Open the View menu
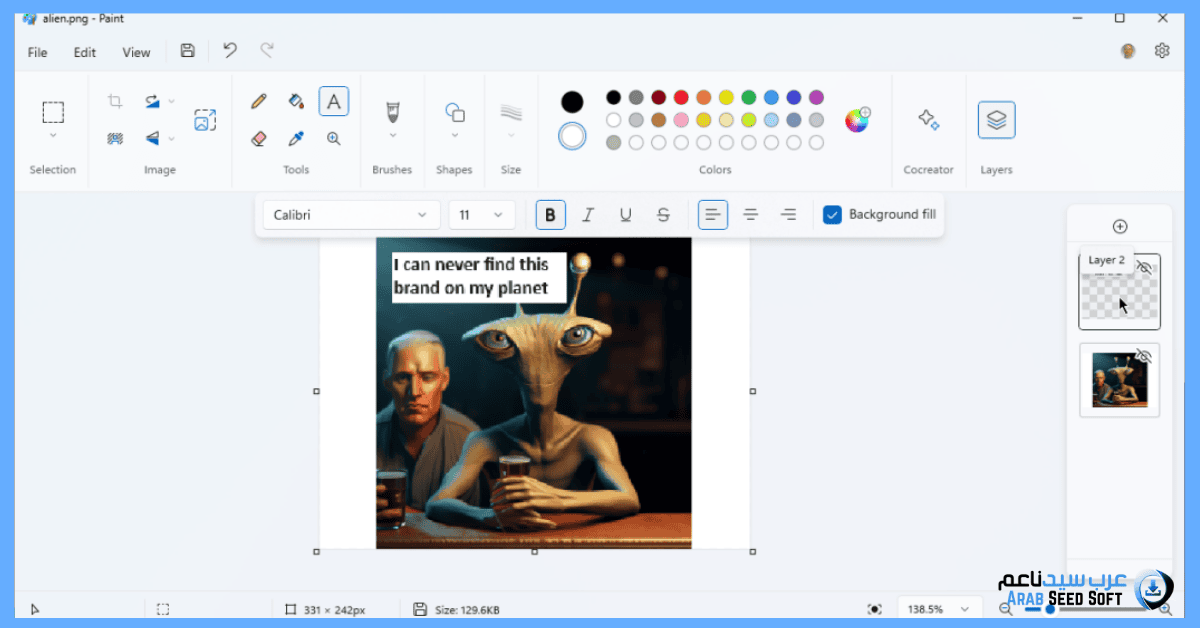The height and width of the screenshot is (628, 1200). [x=136, y=52]
